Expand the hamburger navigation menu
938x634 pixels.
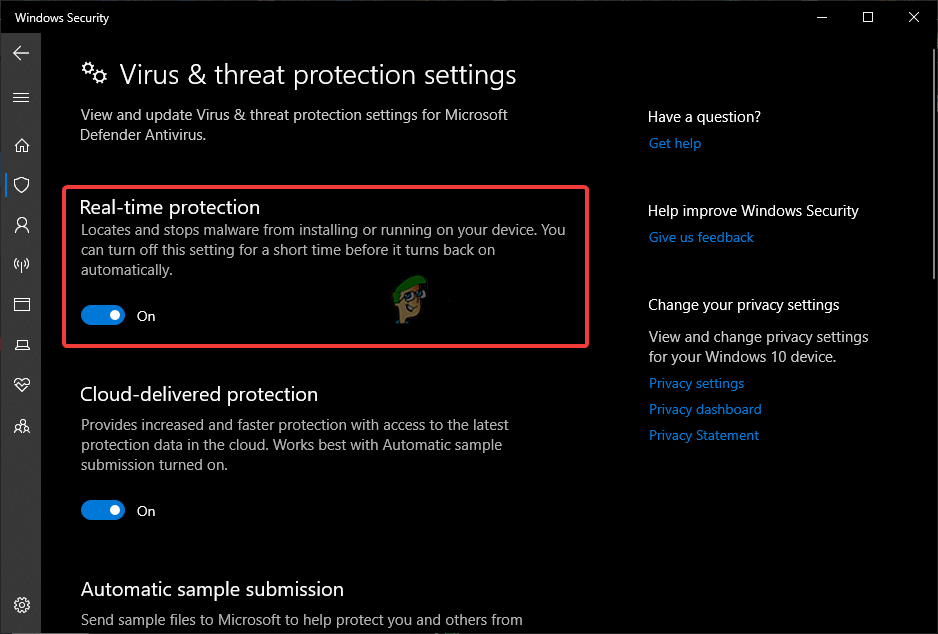(x=21, y=98)
